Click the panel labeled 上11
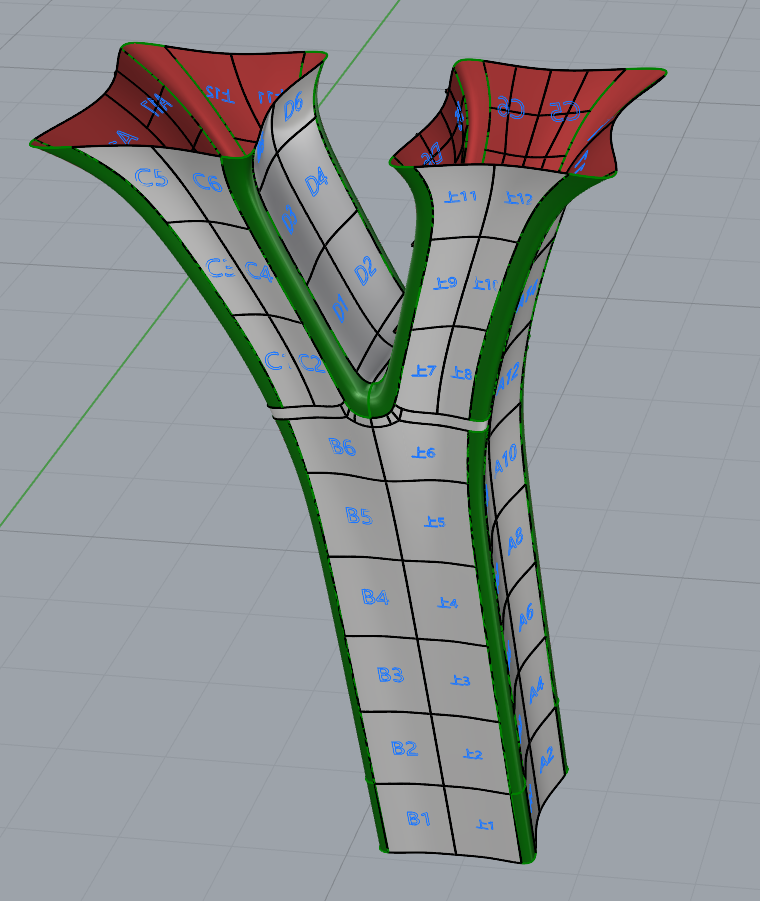The height and width of the screenshot is (901, 760). [462, 197]
